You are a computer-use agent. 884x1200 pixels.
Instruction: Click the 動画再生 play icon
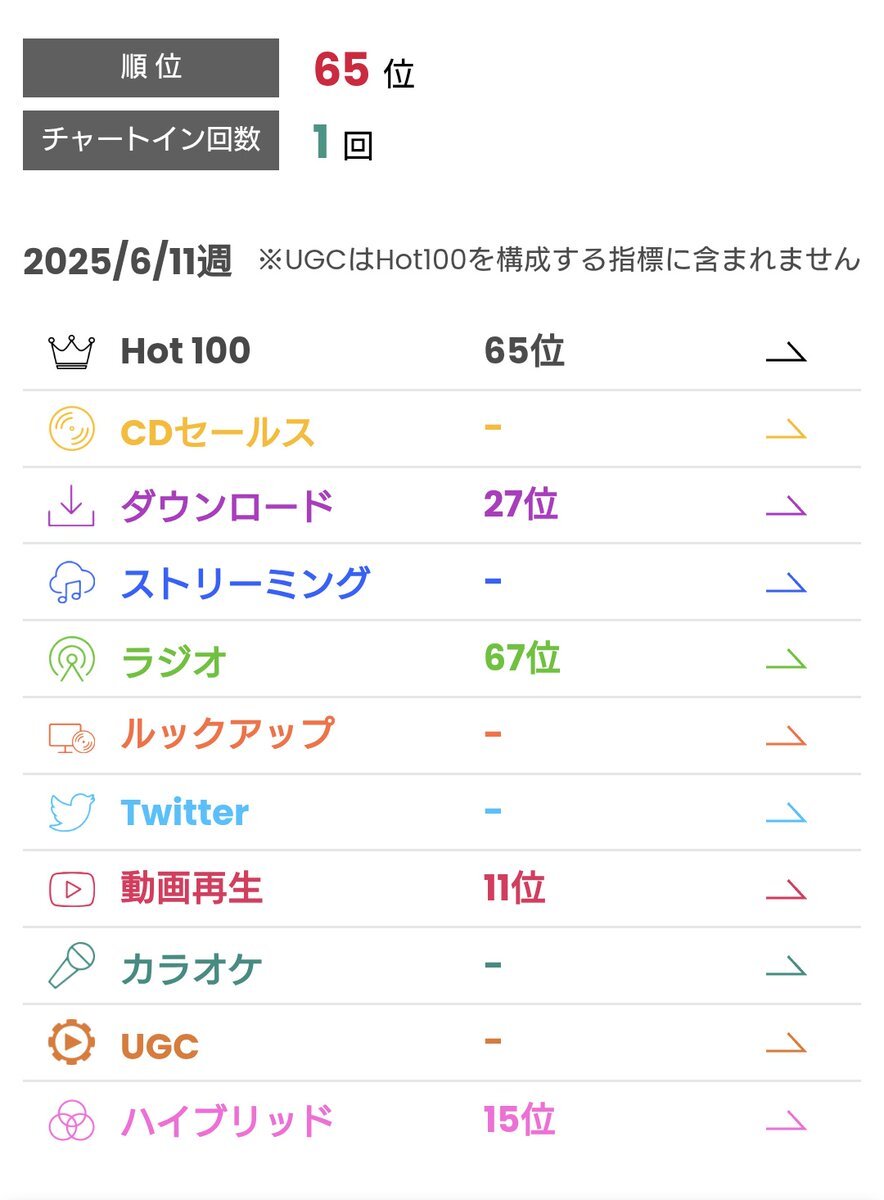[x=72, y=889]
